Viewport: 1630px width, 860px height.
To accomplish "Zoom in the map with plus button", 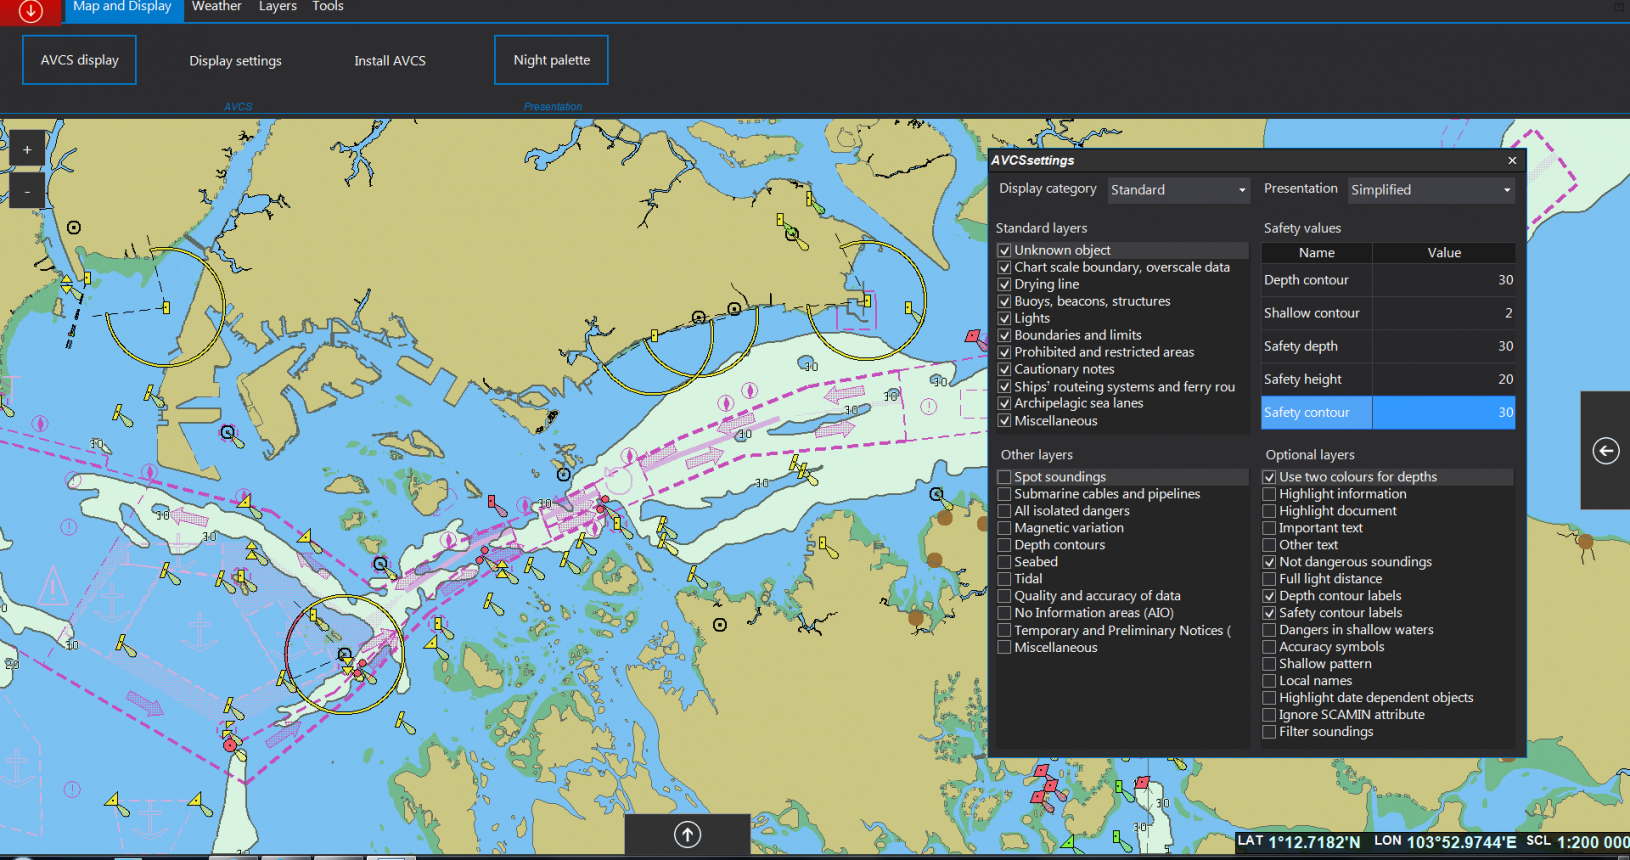I will [x=27, y=149].
